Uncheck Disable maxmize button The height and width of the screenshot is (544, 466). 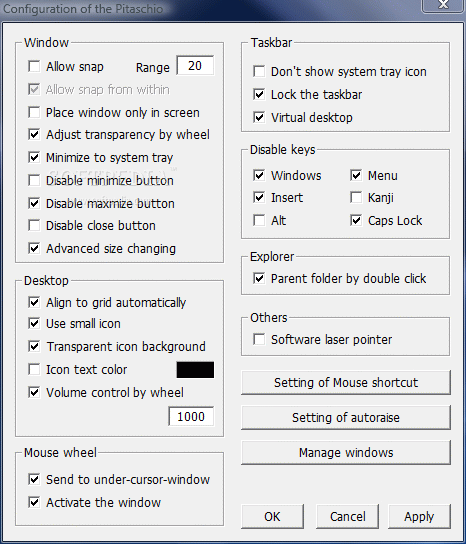tap(34, 203)
